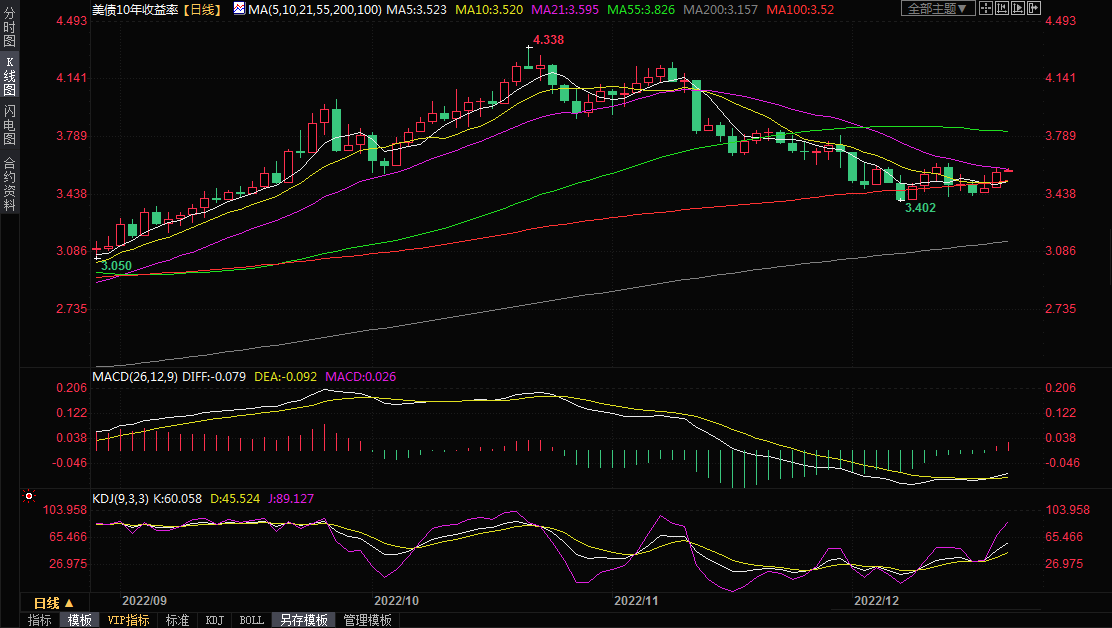Image resolution: width=1112 pixels, height=628 pixels.
Task: Click the 另存模板 button
Action: [303, 620]
